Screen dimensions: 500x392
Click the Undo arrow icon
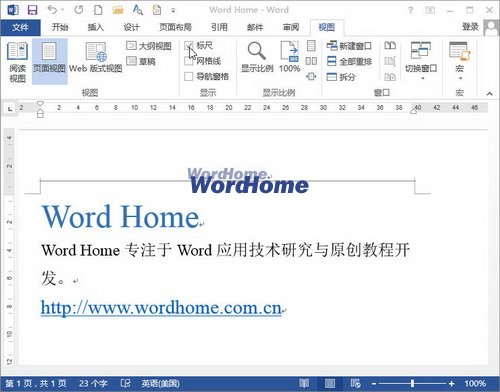click(52, 10)
